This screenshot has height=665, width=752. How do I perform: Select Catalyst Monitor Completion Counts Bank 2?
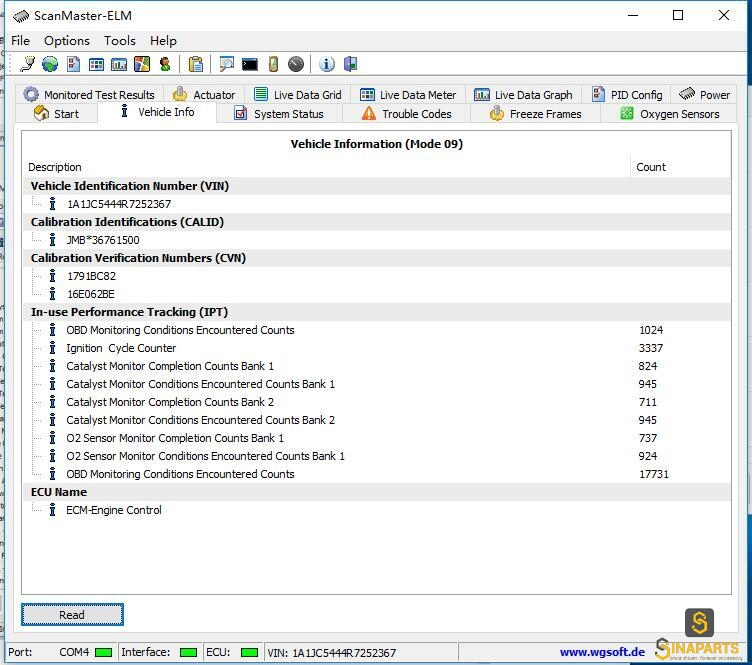(x=170, y=402)
